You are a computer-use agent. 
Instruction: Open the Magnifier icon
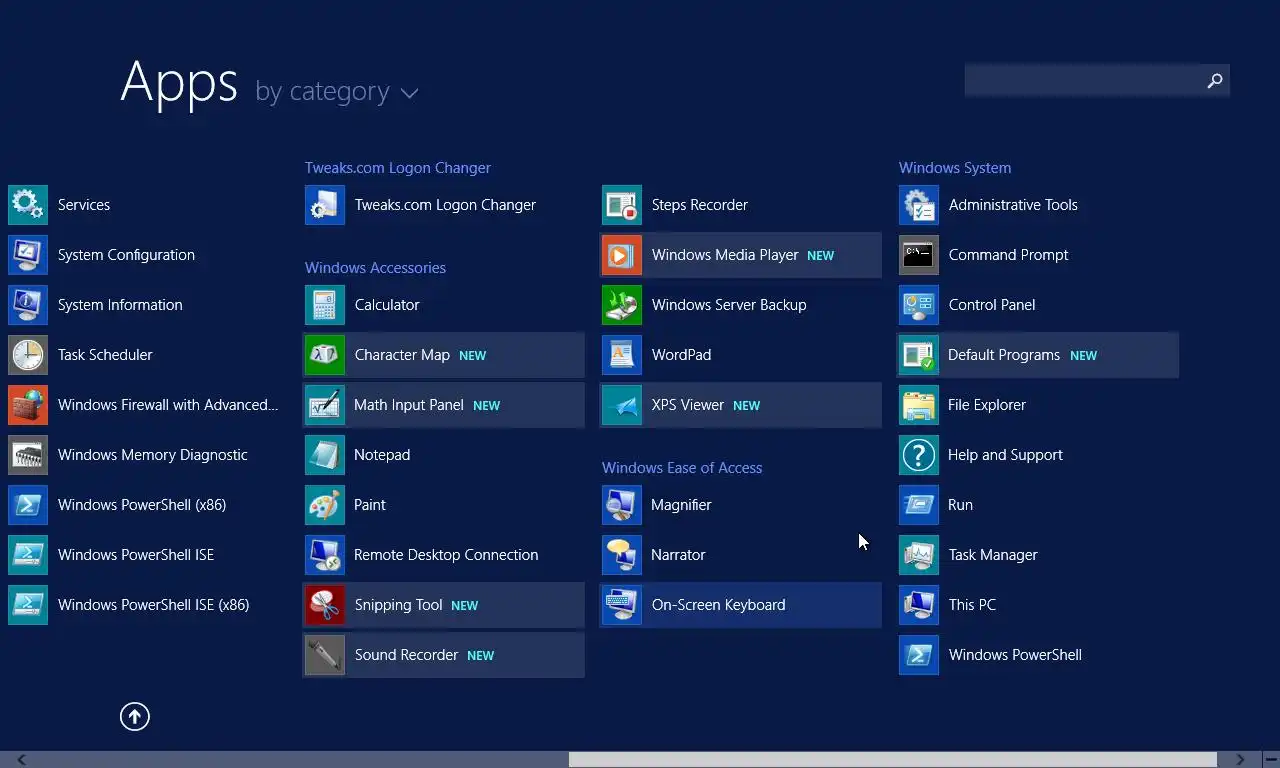click(622, 505)
